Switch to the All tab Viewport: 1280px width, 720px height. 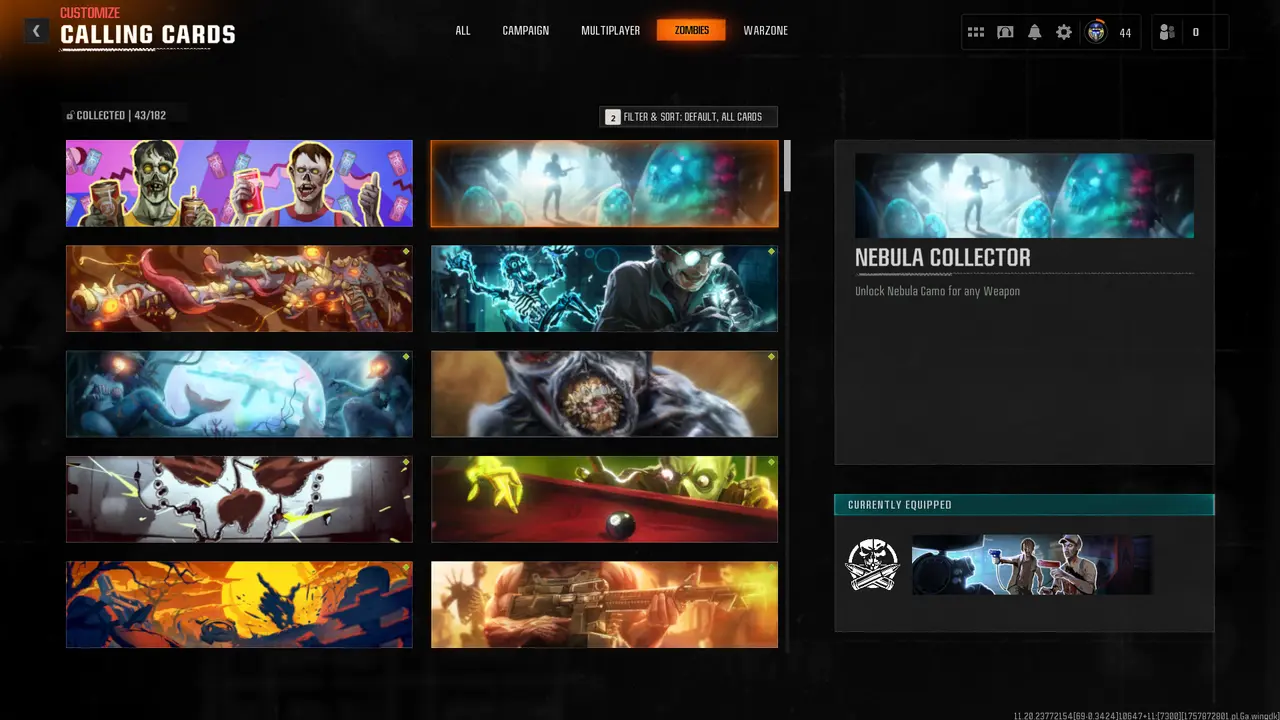coord(463,31)
